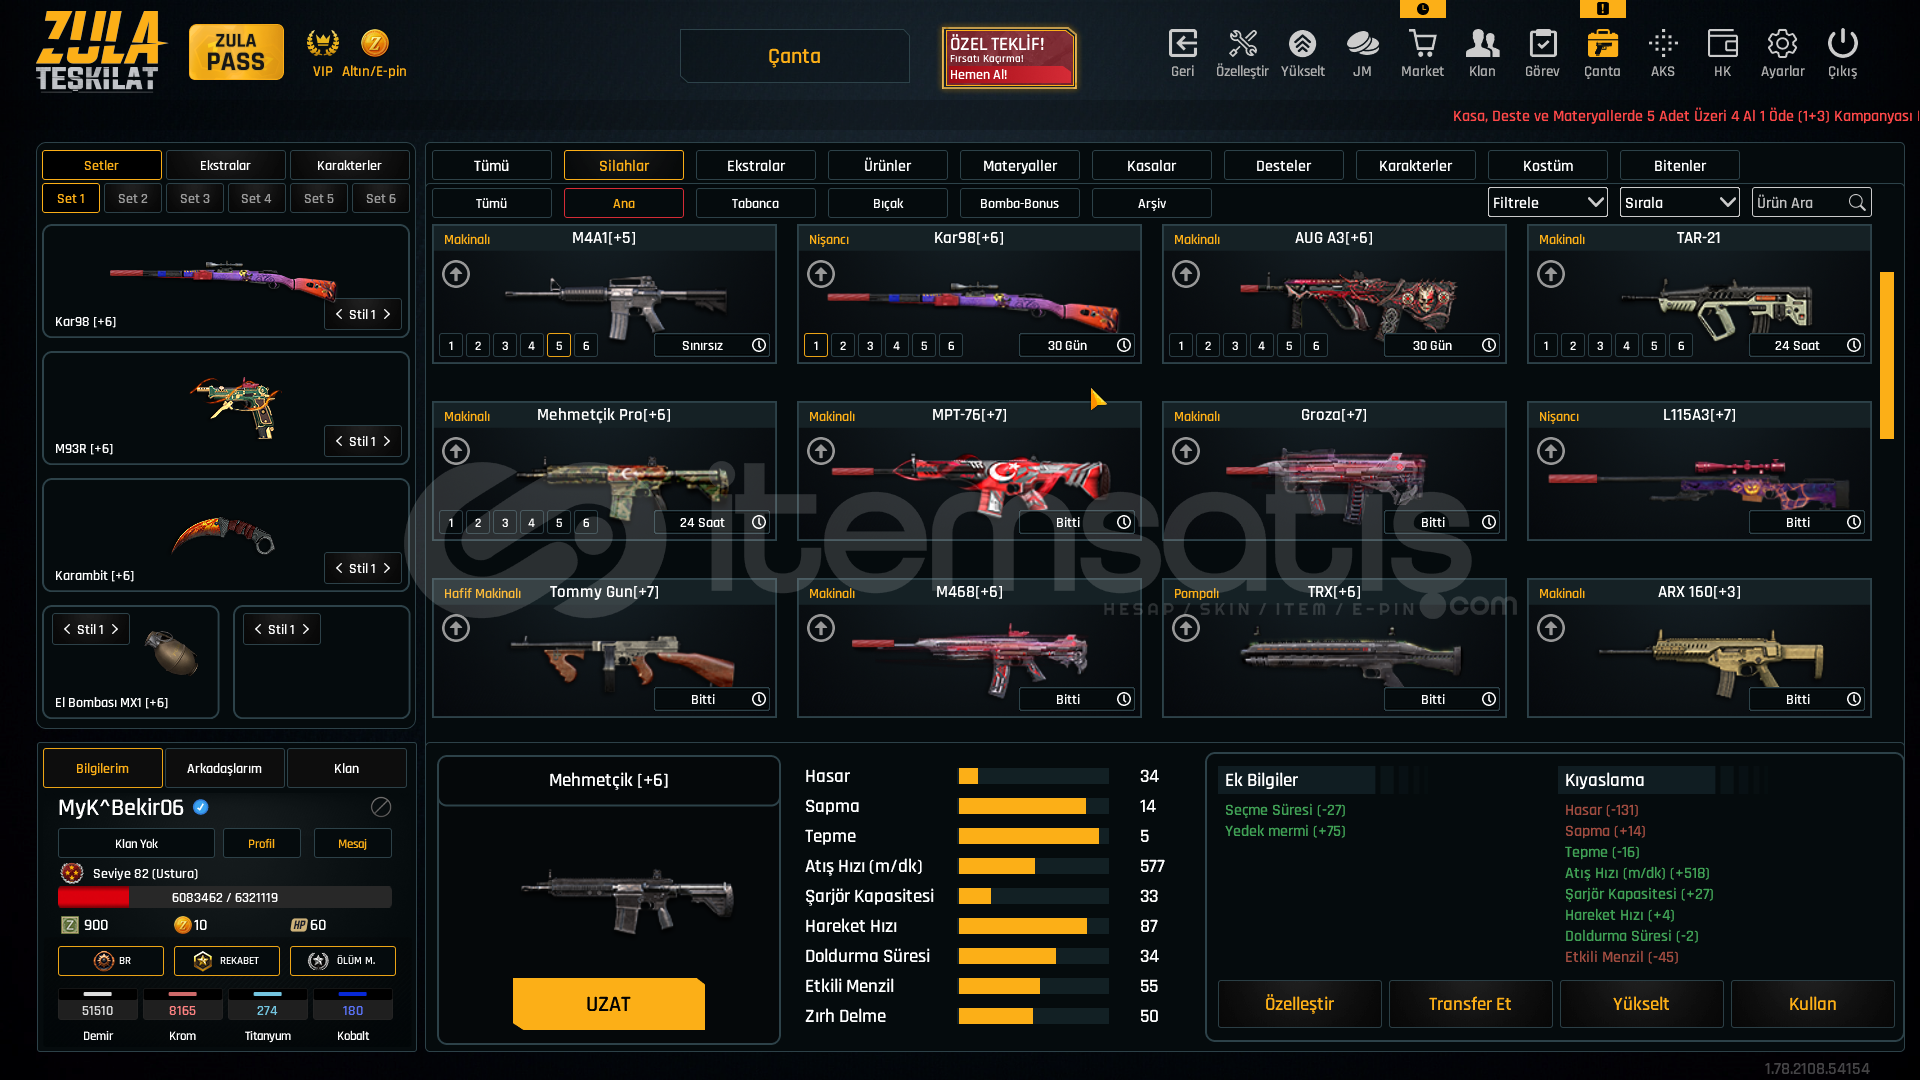Click clock icon on TAR-21 24 Saat
The image size is (1920, 1080).
[1854, 345]
